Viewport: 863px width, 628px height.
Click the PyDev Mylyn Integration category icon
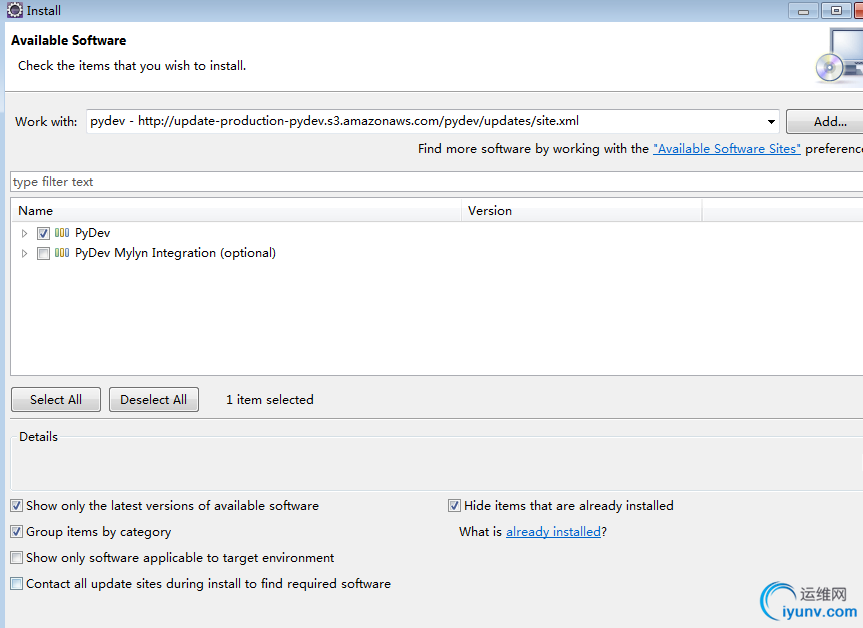click(62, 253)
